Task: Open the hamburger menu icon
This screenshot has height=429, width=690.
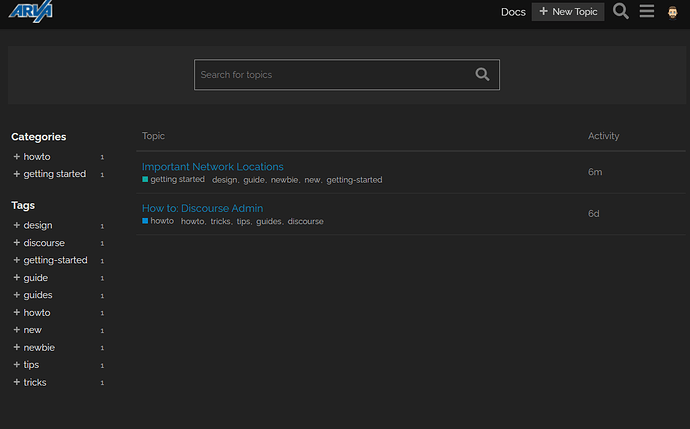Action: pyautogui.click(x=646, y=11)
